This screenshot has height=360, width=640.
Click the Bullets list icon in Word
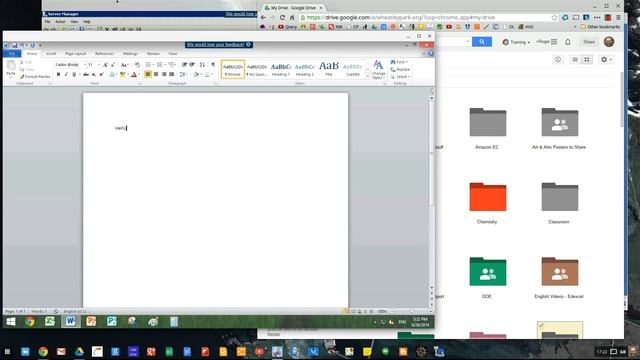click(149, 64)
